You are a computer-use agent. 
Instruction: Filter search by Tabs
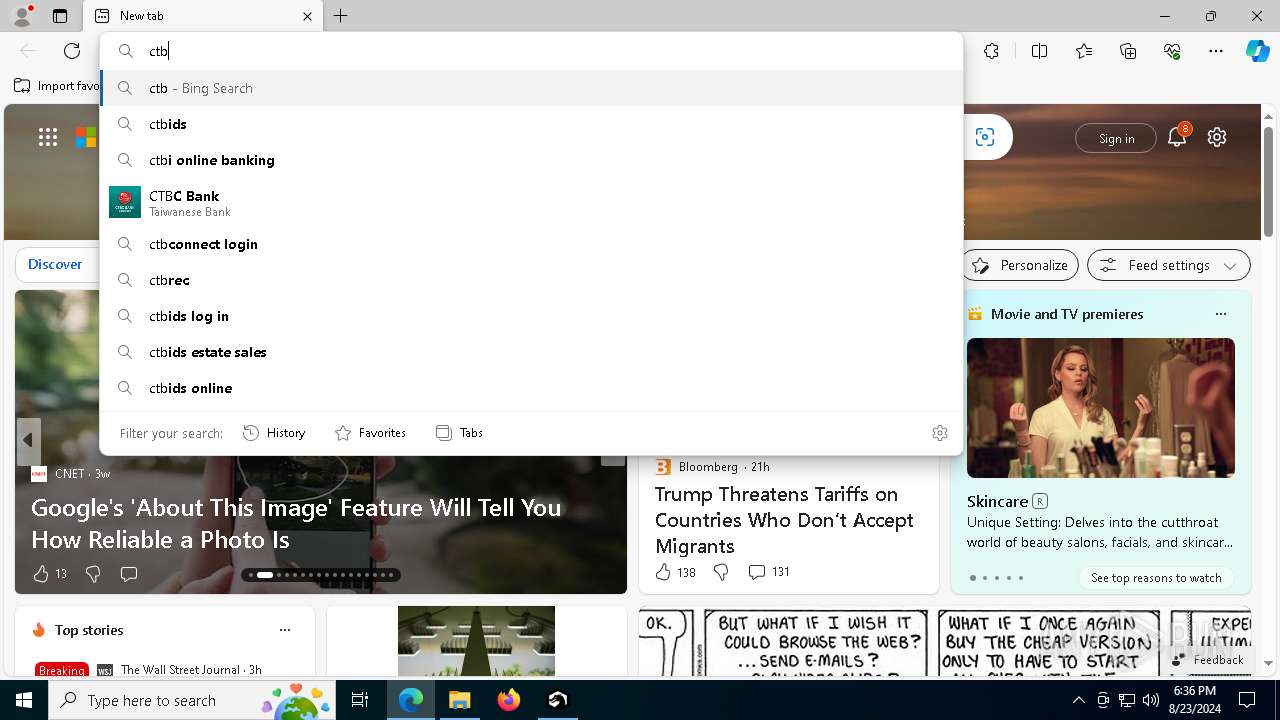tap(460, 433)
